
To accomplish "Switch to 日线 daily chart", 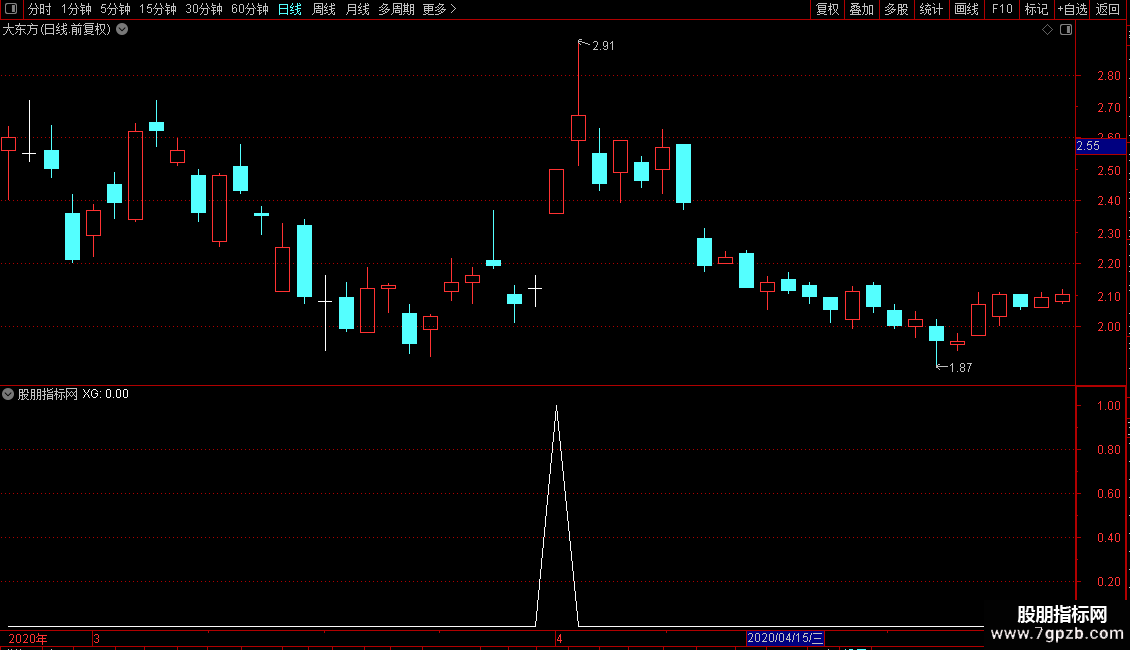I will pyautogui.click(x=290, y=9).
